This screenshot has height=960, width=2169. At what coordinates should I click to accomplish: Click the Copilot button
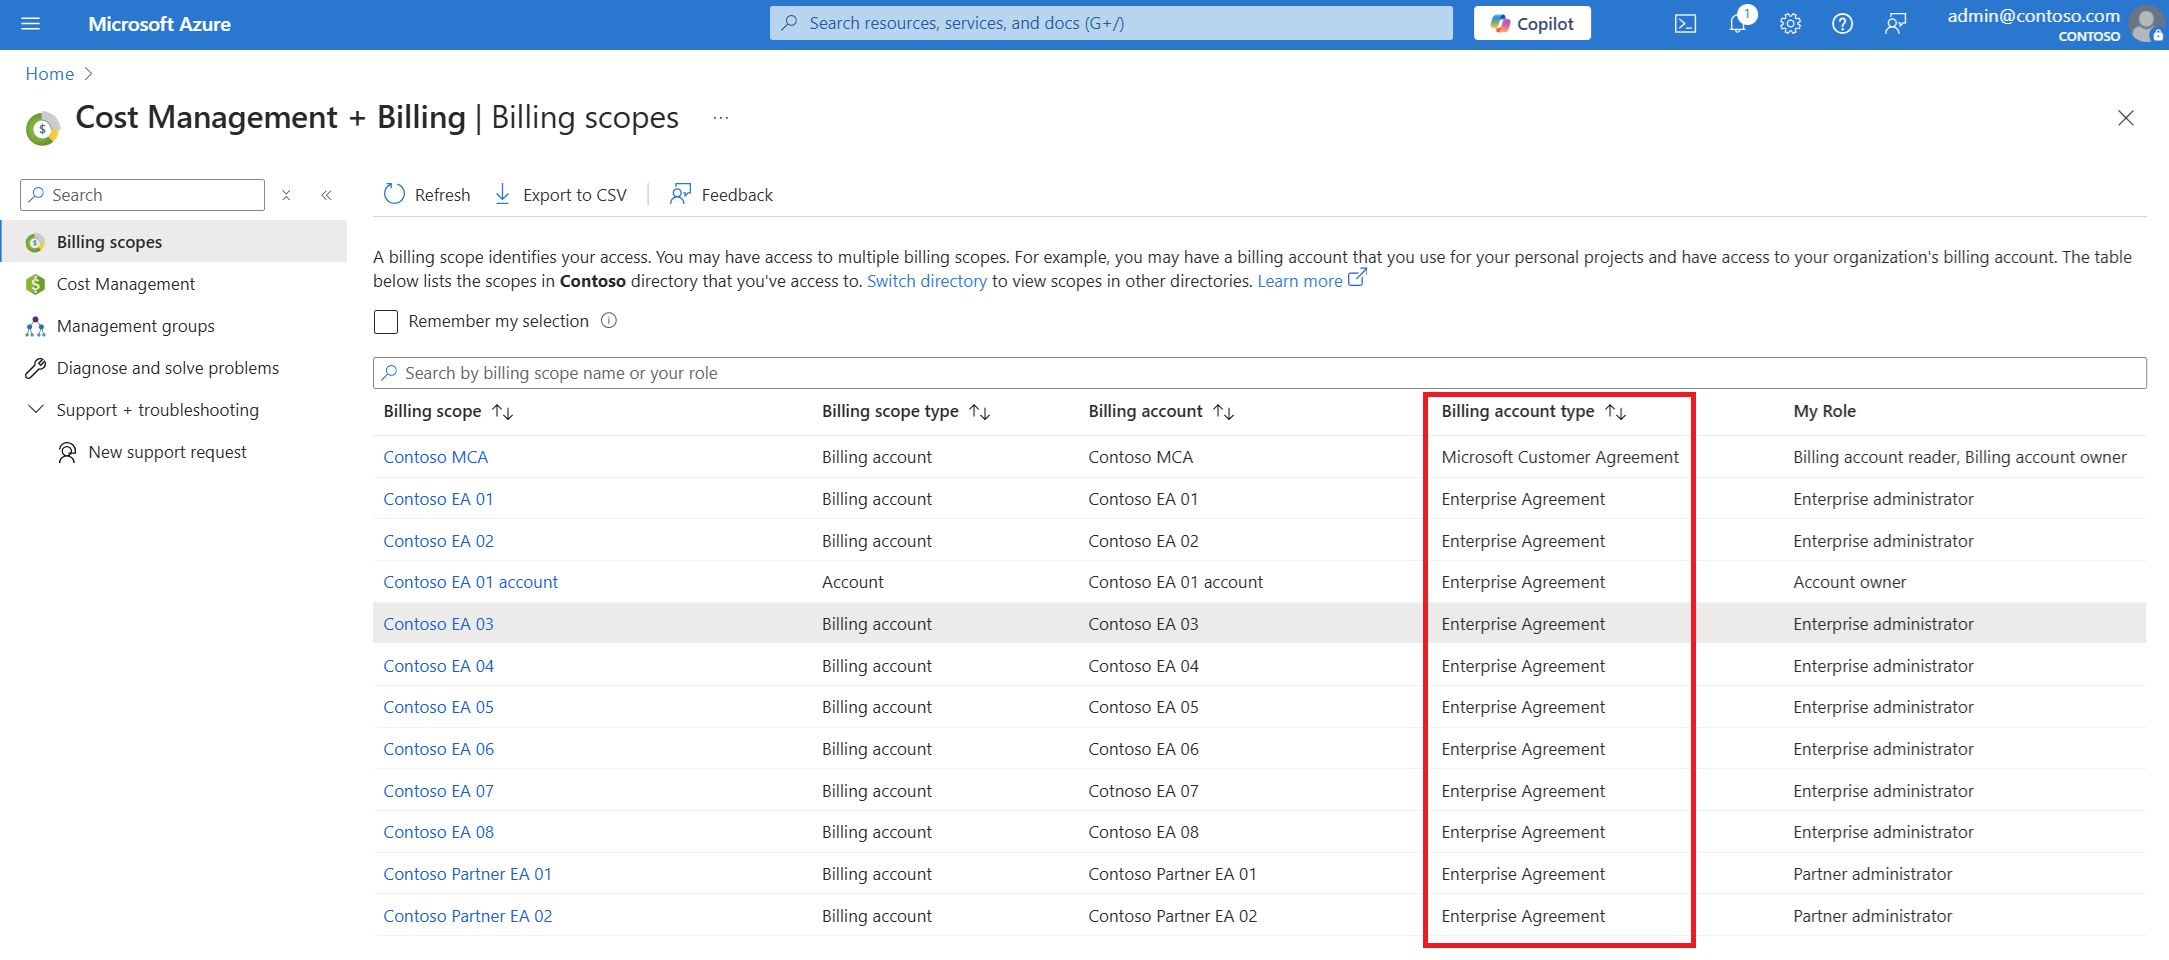pos(1531,24)
